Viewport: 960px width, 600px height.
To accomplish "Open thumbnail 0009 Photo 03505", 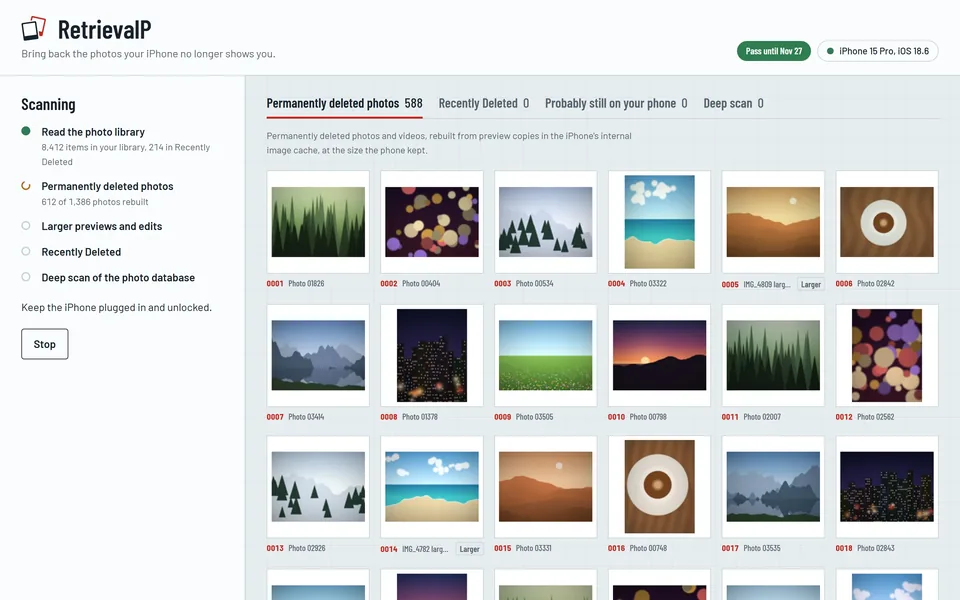I will pyautogui.click(x=546, y=355).
